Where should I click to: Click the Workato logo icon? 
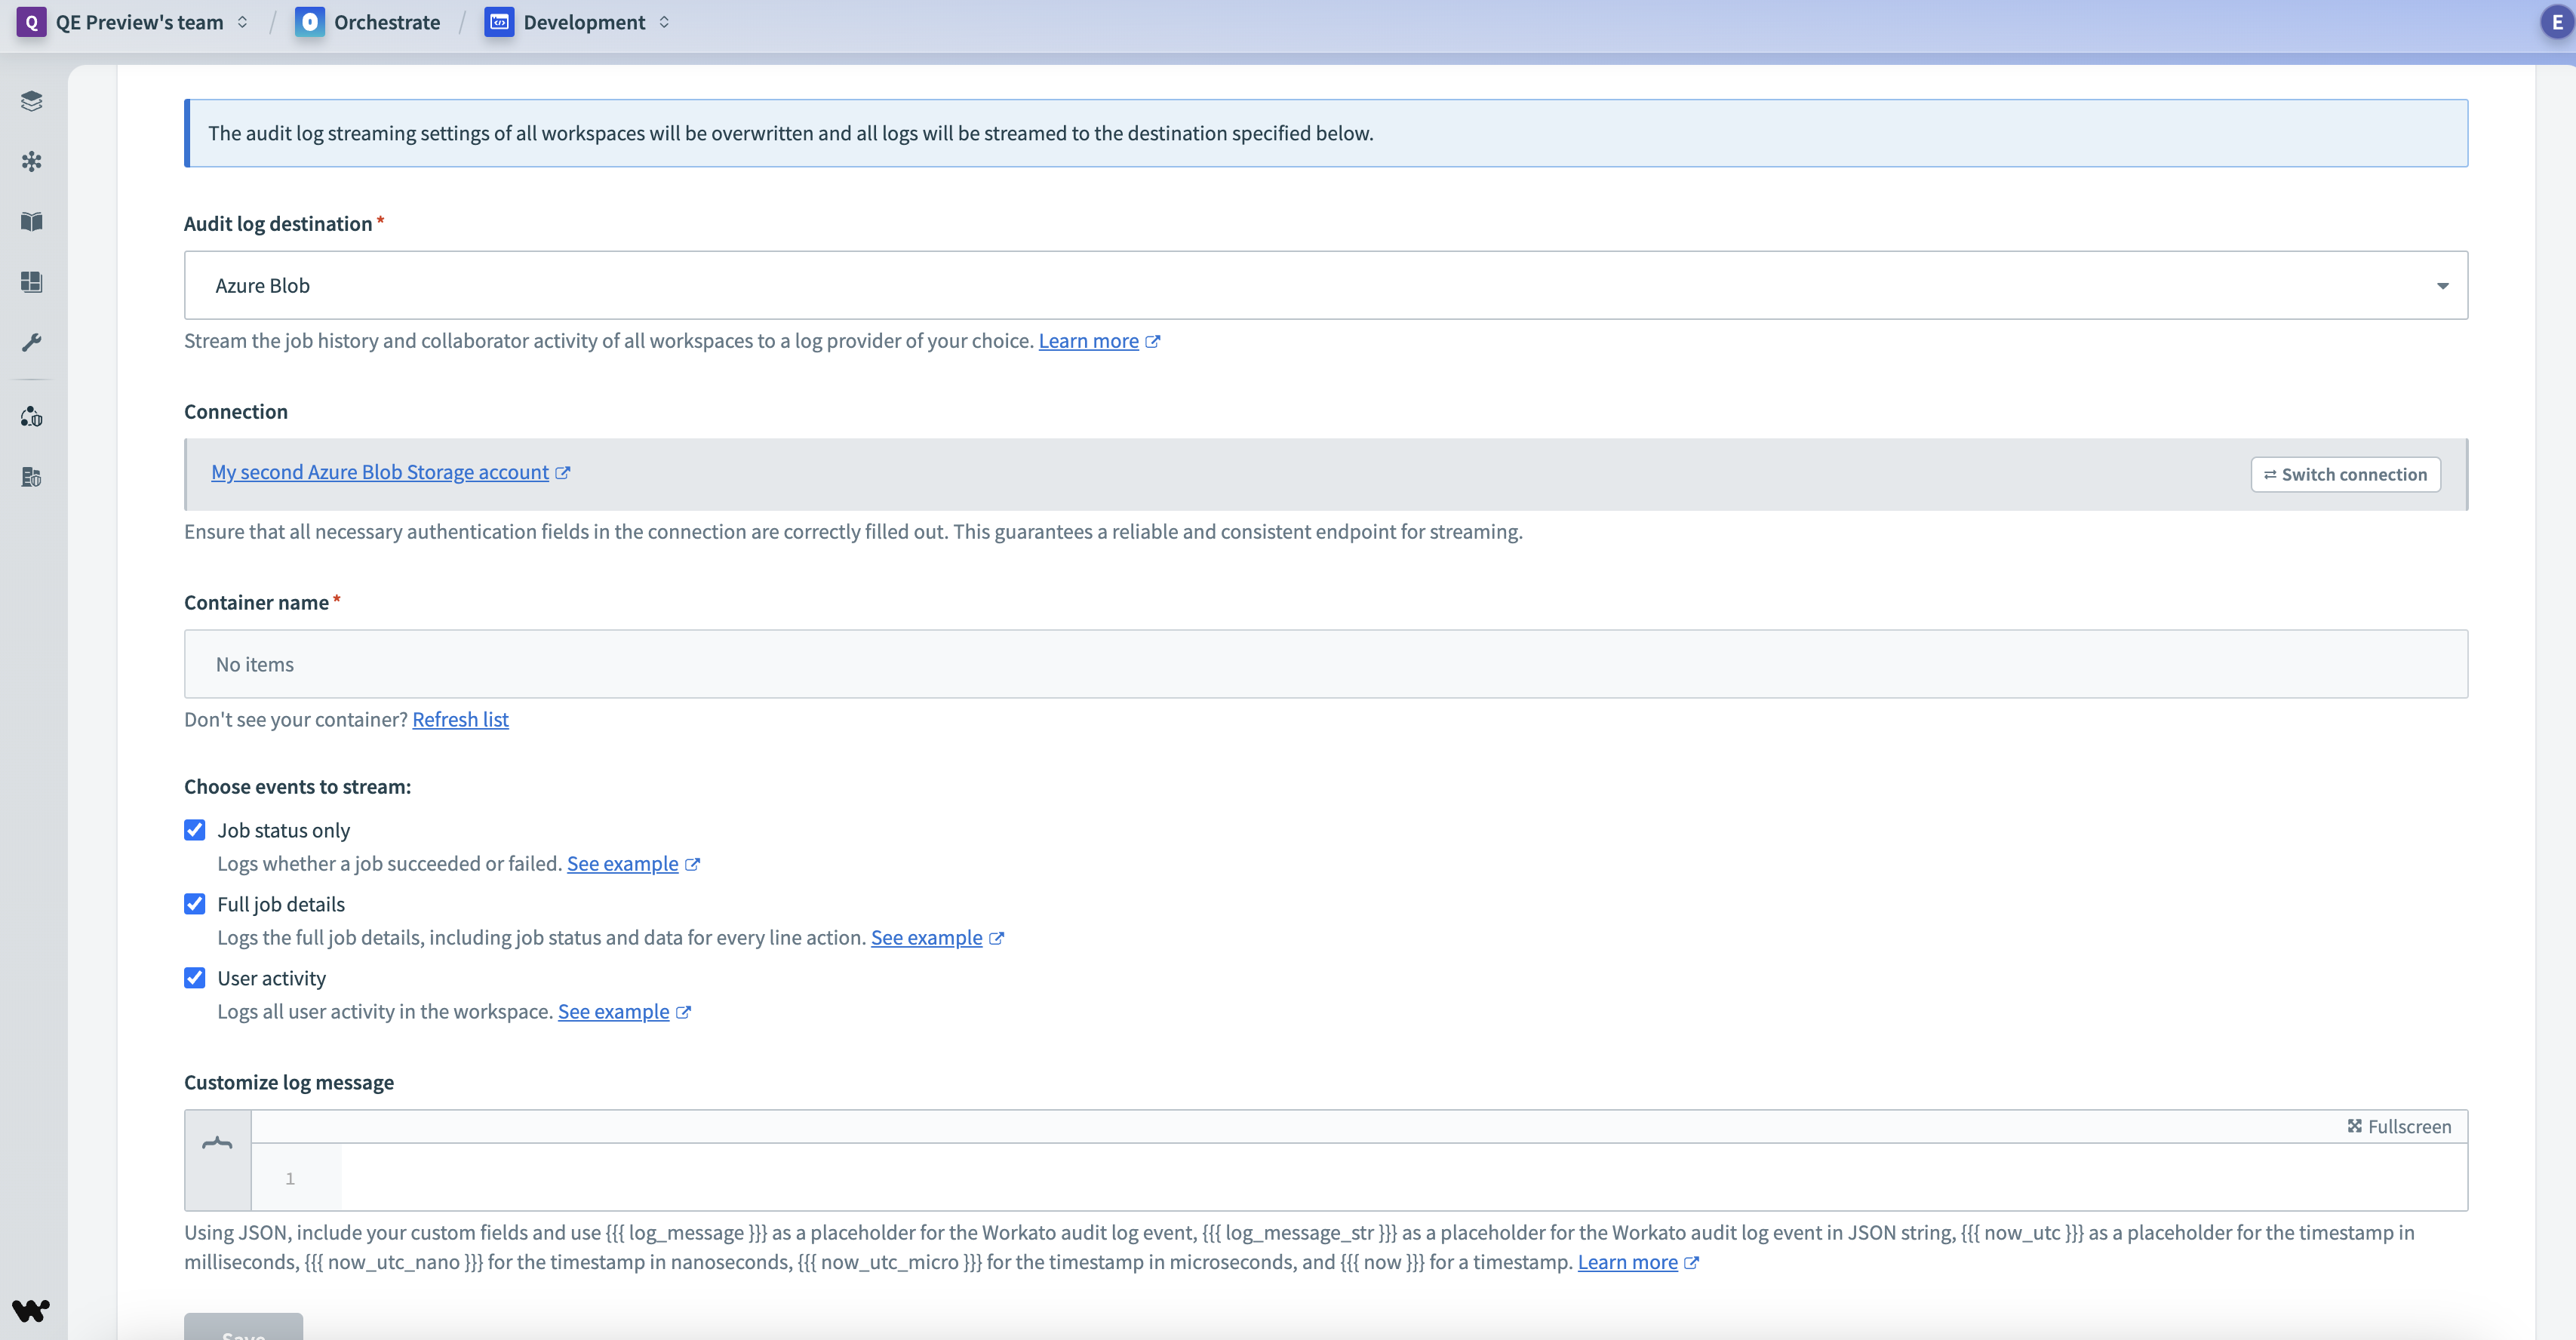point(31,1310)
